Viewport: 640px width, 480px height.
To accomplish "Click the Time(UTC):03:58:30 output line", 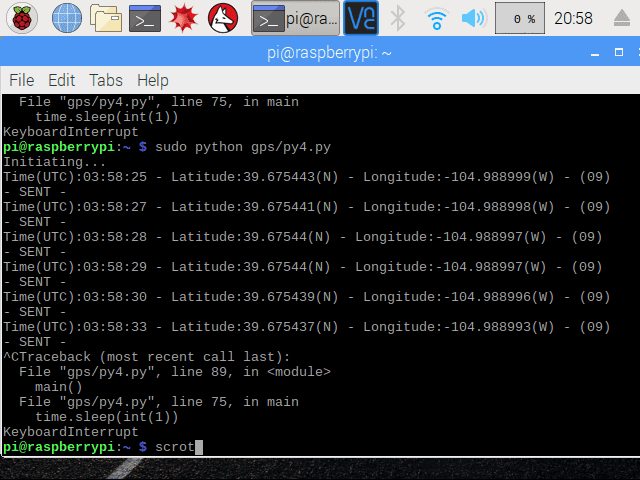I will click(307, 297).
